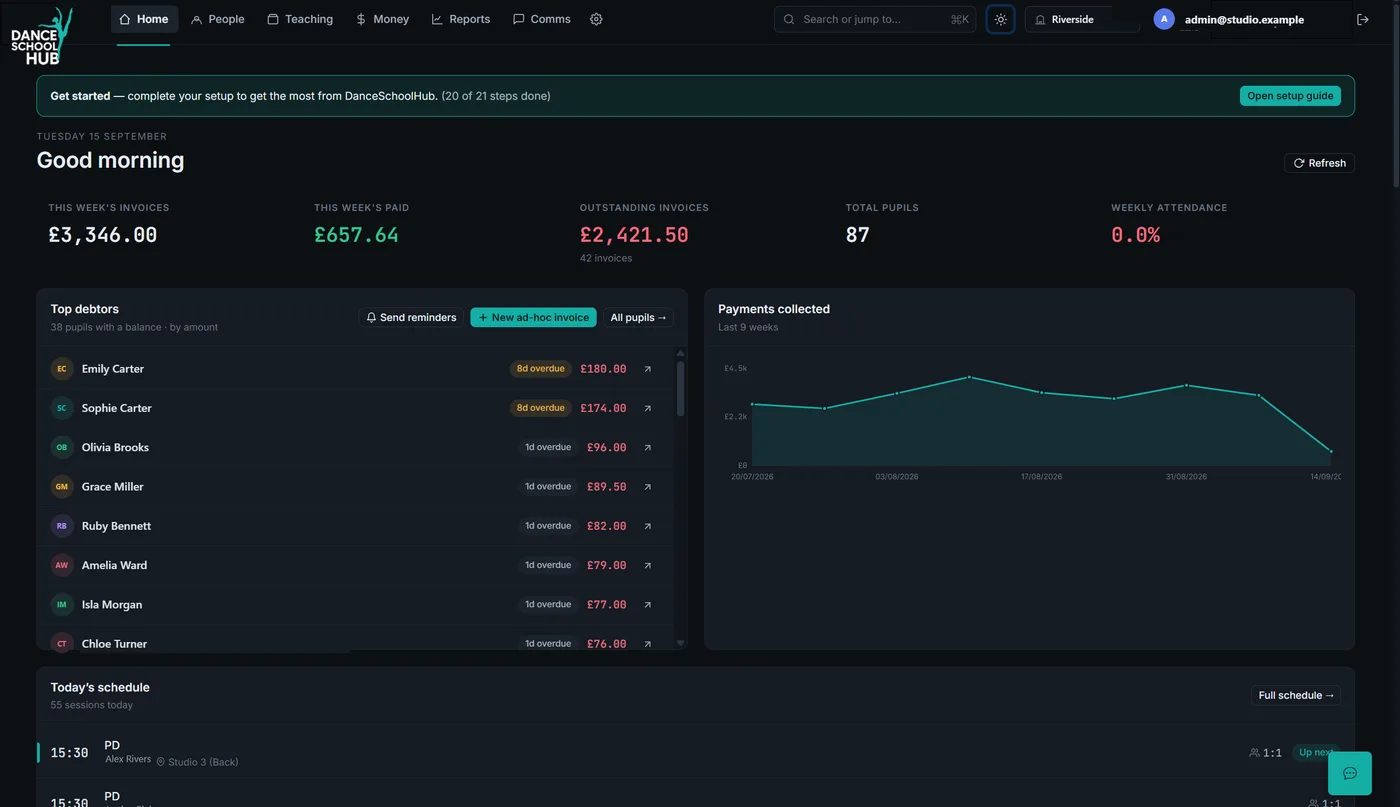Click the logout icon beside the admin email
Screen dimensions: 1400x807
pyautogui.click(x=1362, y=19)
